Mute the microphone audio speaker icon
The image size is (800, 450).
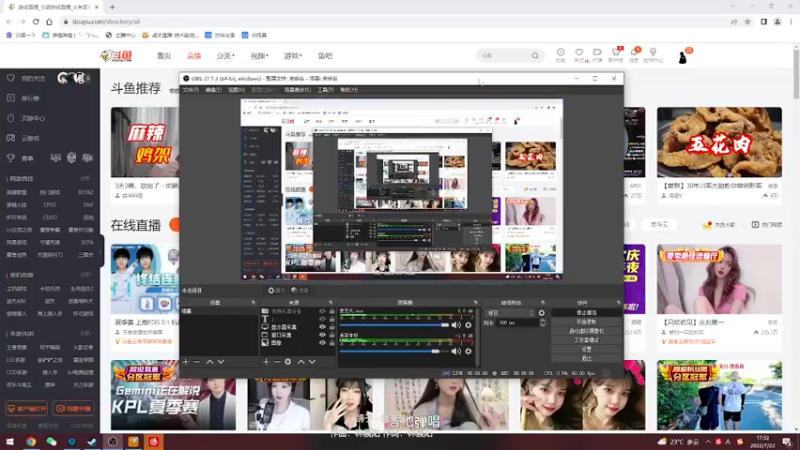[456, 325]
